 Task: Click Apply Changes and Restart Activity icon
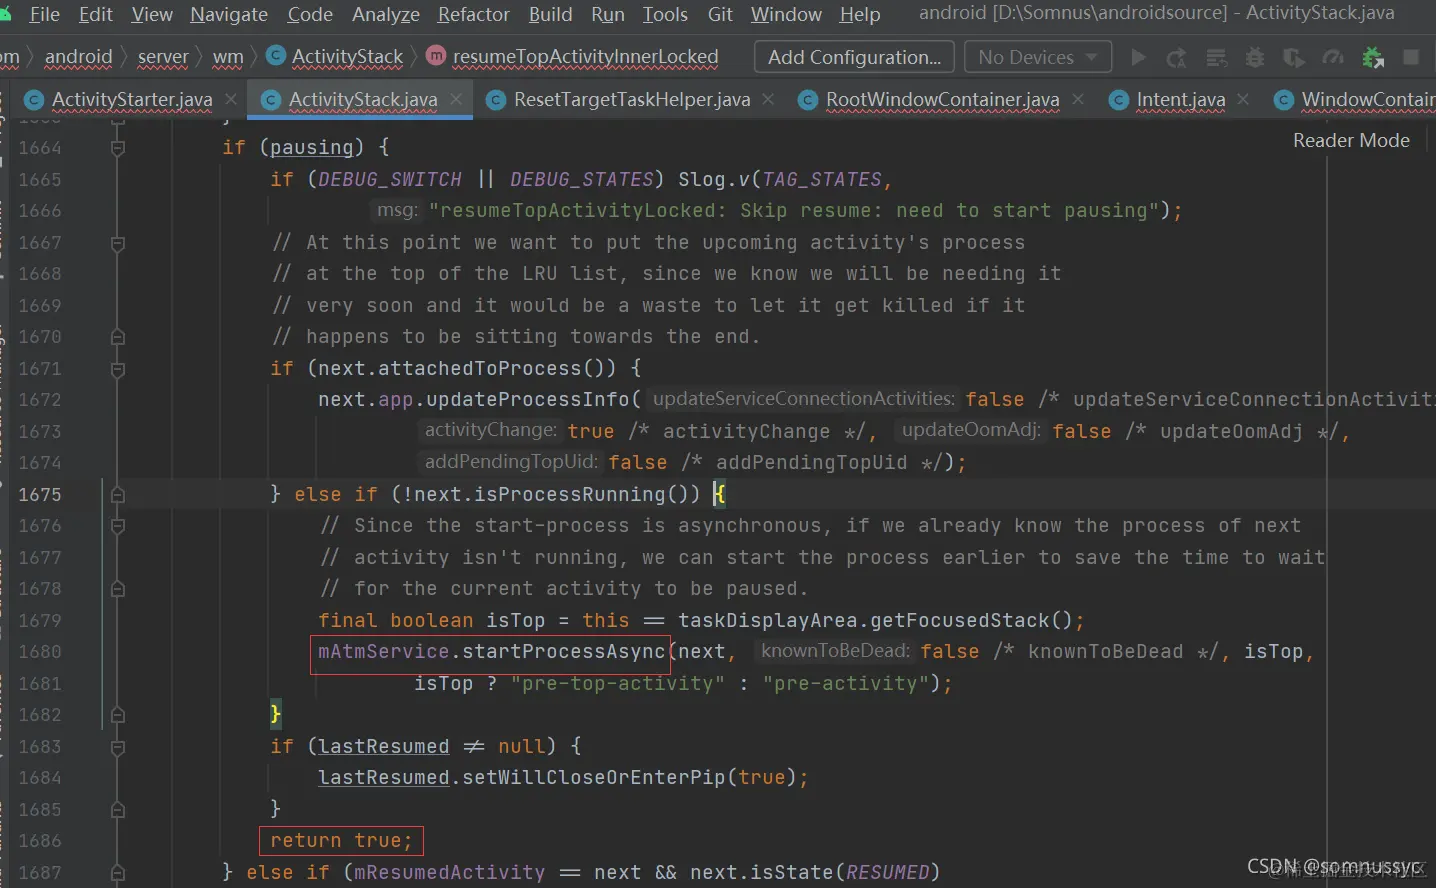point(1177,57)
